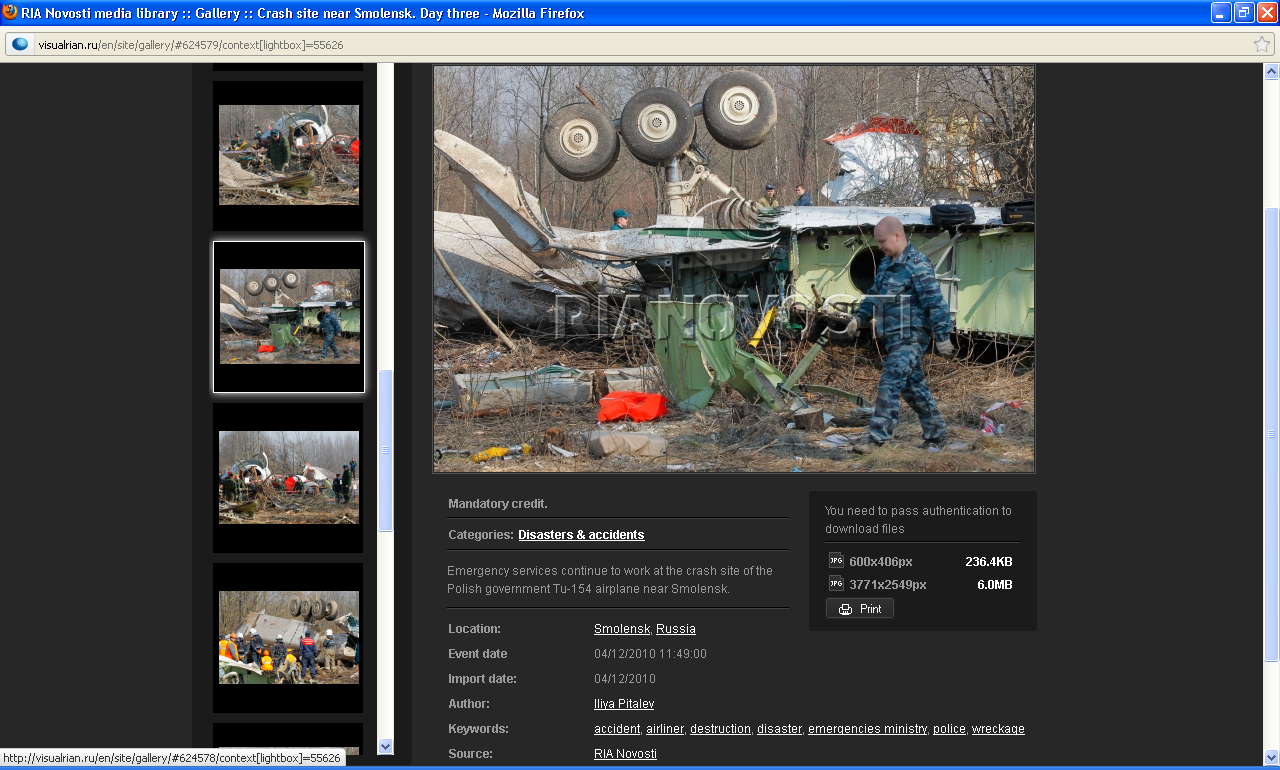The image size is (1280, 770).
Task: Open the Smolensk location link
Action: [x=622, y=629]
